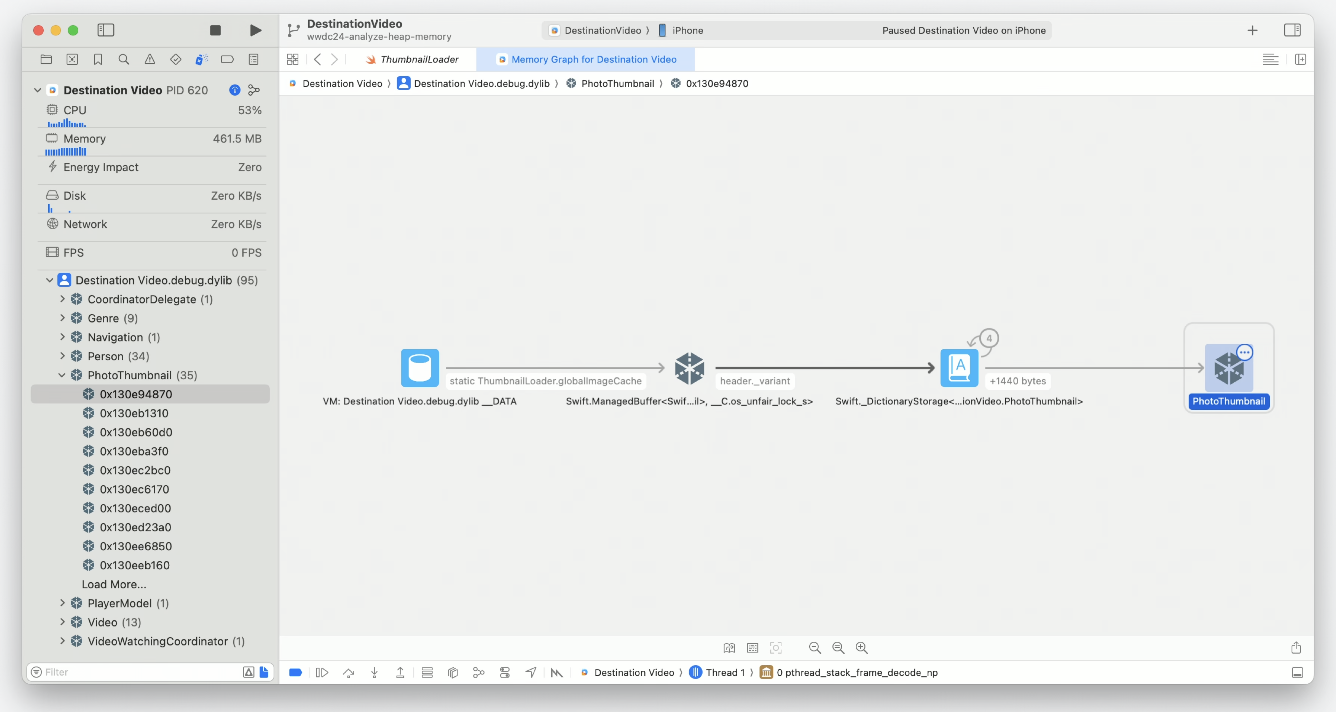This screenshot has height=712, width=1336.
Task: Go forward in editor history
Action: (x=334, y=59)
